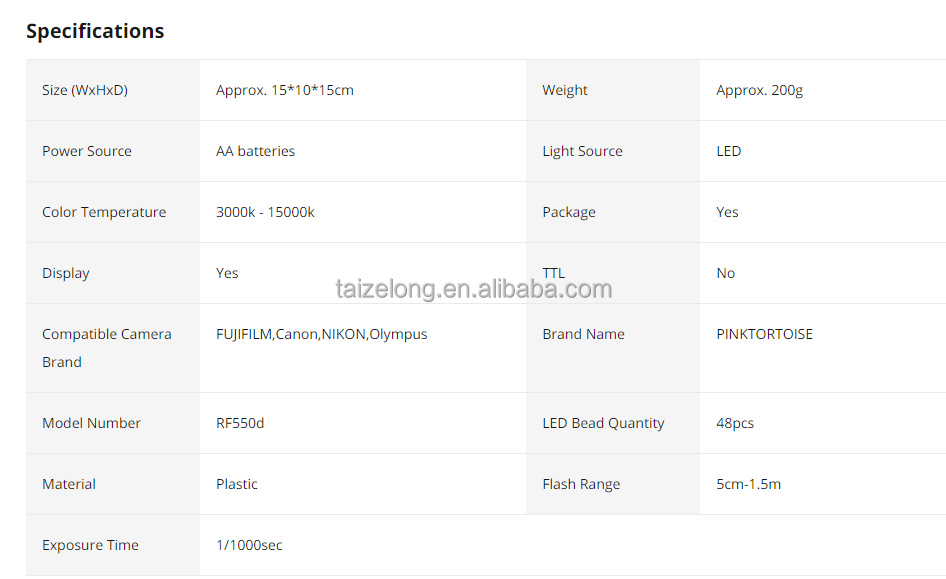Click the Weight label
946x579 pixels.
(x=565, y=90)
